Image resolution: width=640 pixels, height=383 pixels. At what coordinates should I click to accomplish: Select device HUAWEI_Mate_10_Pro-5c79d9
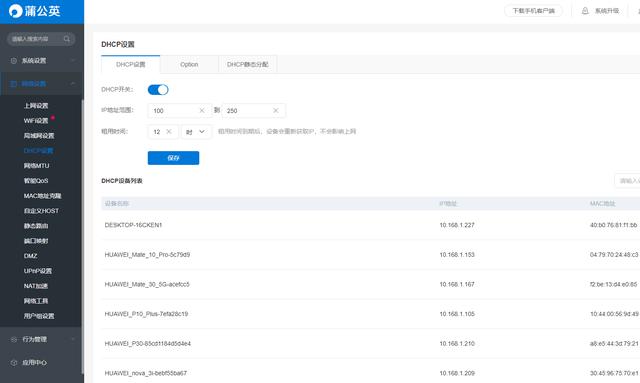click(147, 254)
